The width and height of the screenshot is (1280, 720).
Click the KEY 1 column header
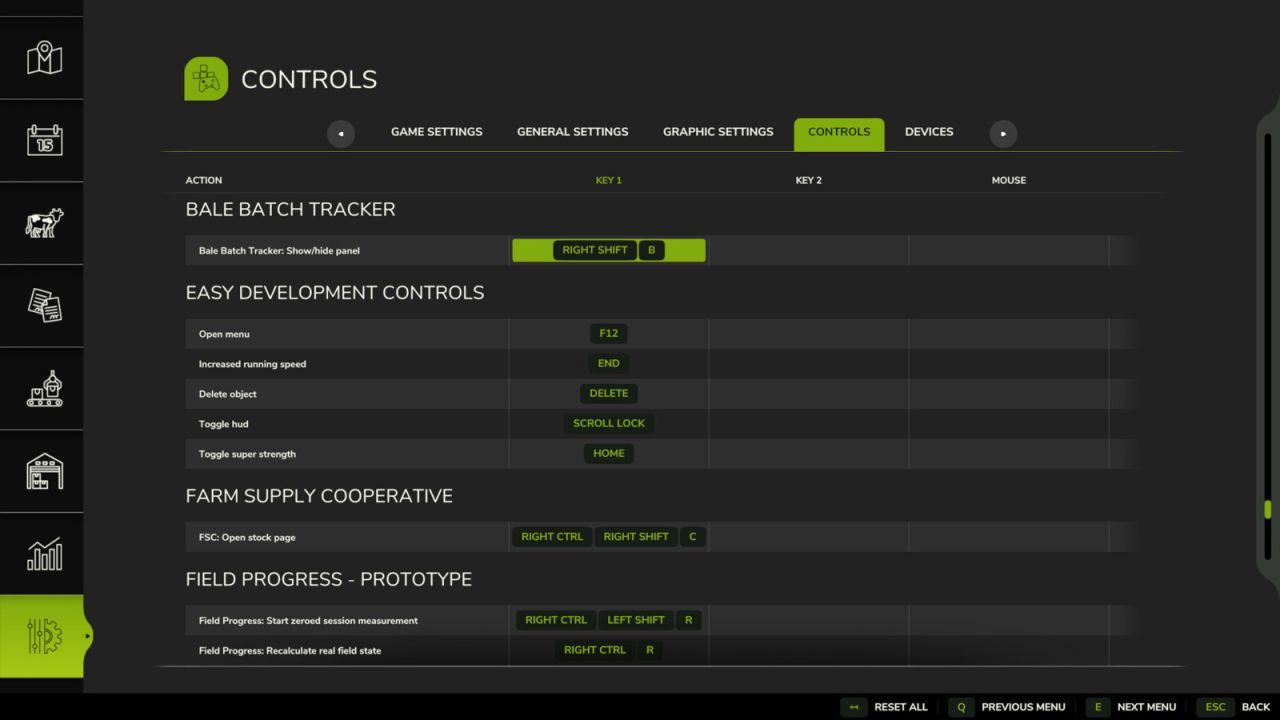tap(609, 180)
